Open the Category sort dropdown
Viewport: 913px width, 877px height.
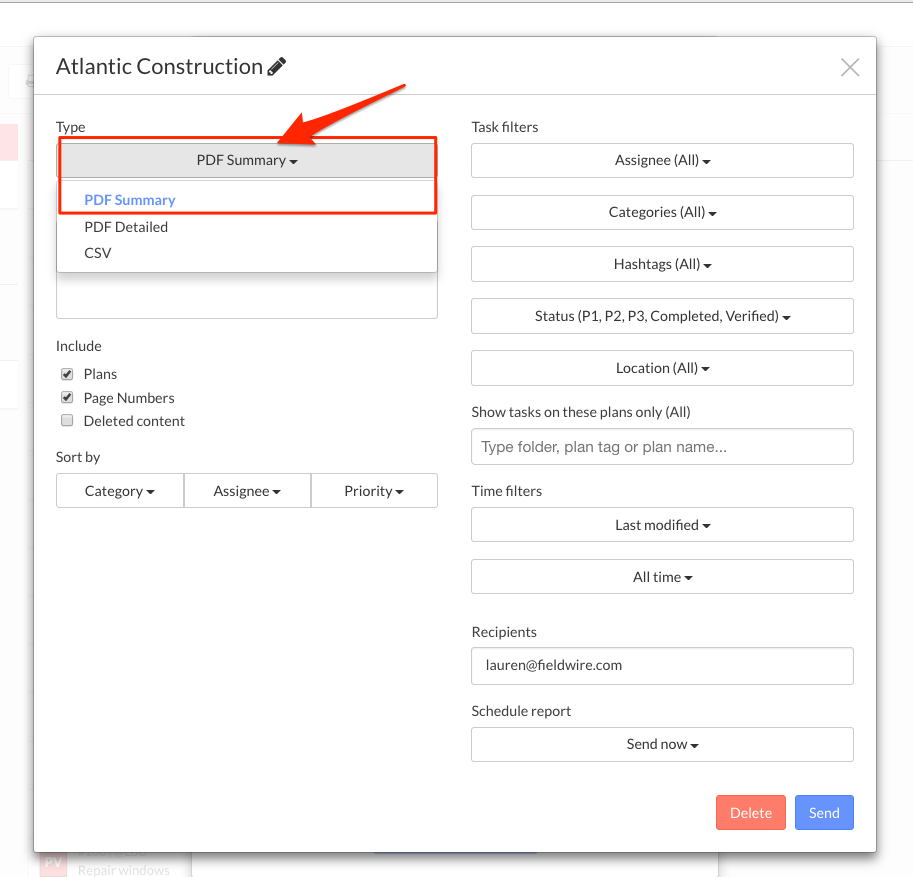(120, 491)
